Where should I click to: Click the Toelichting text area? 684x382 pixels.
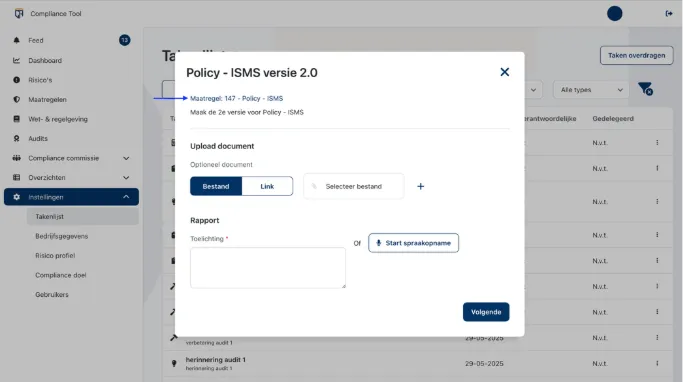268,268
